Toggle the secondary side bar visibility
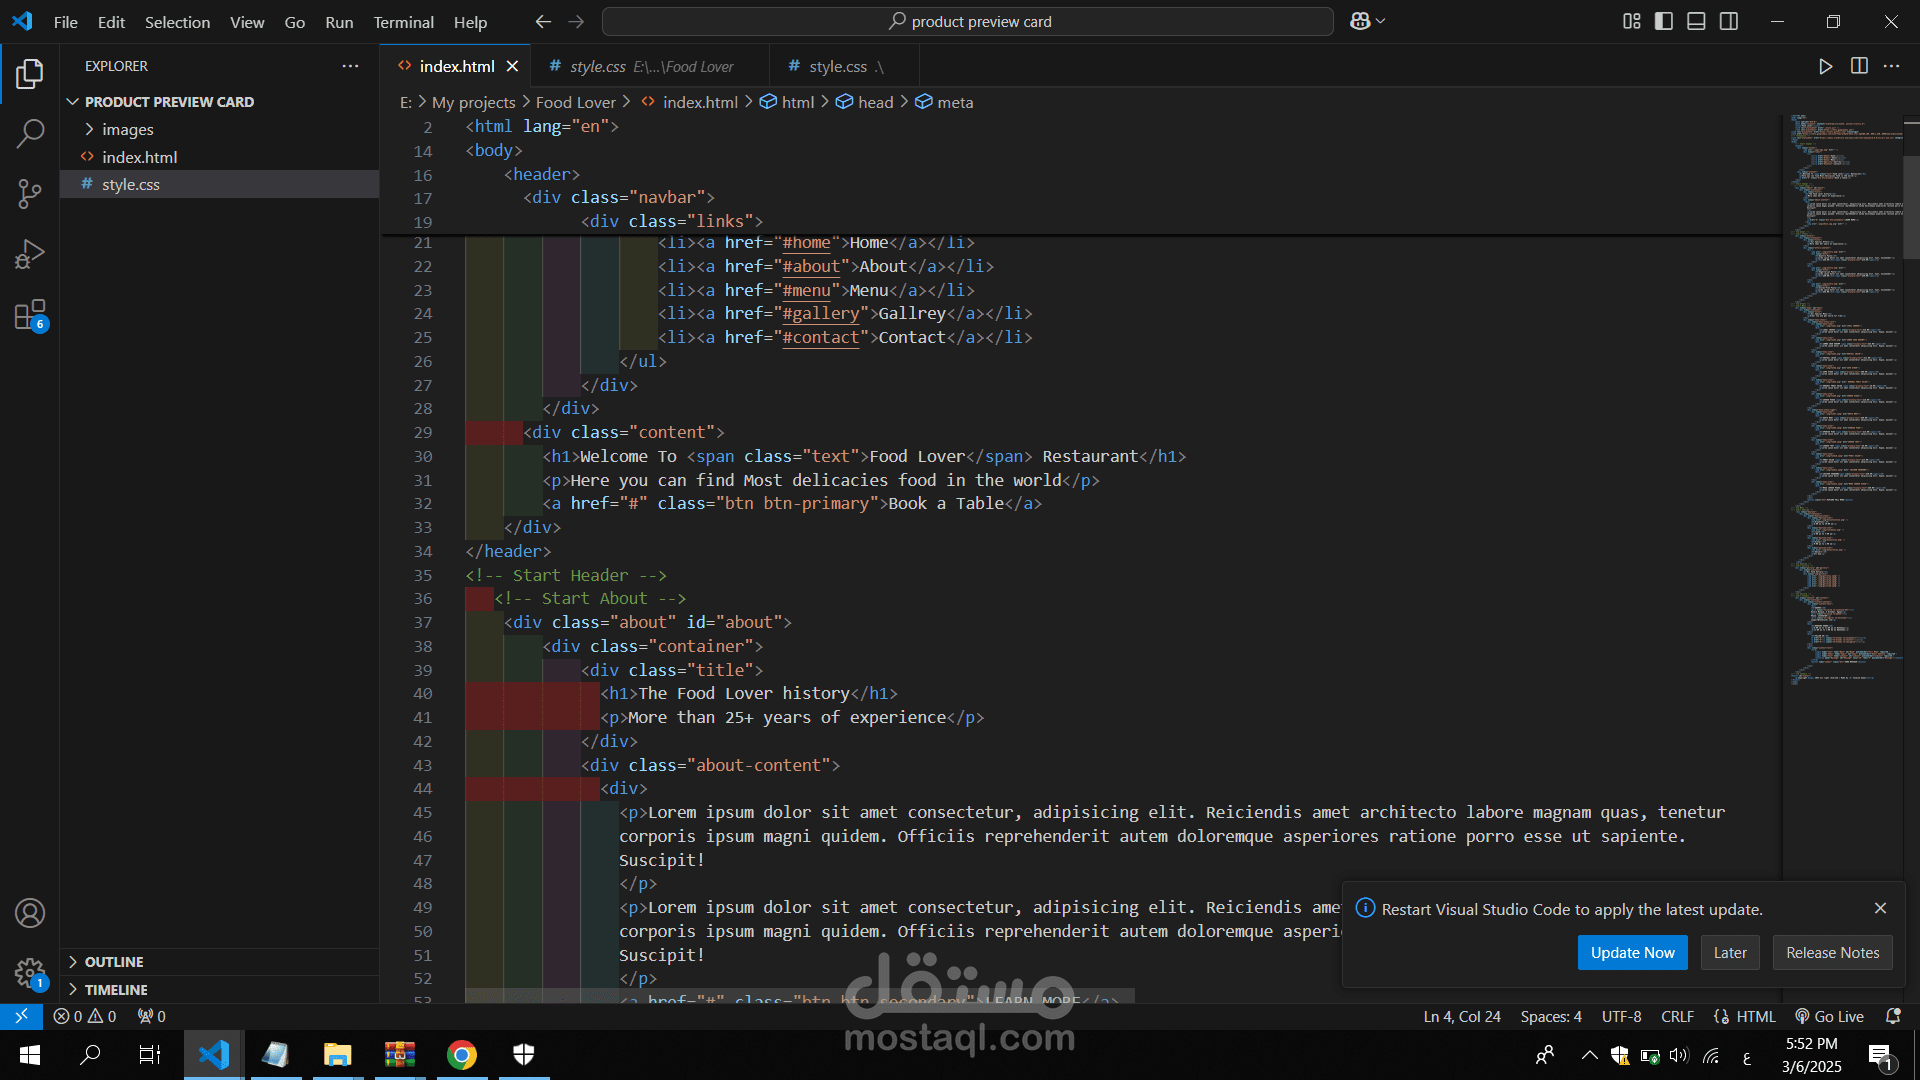Viewport: 1920px width, 1080px height. click(1729, 21)
